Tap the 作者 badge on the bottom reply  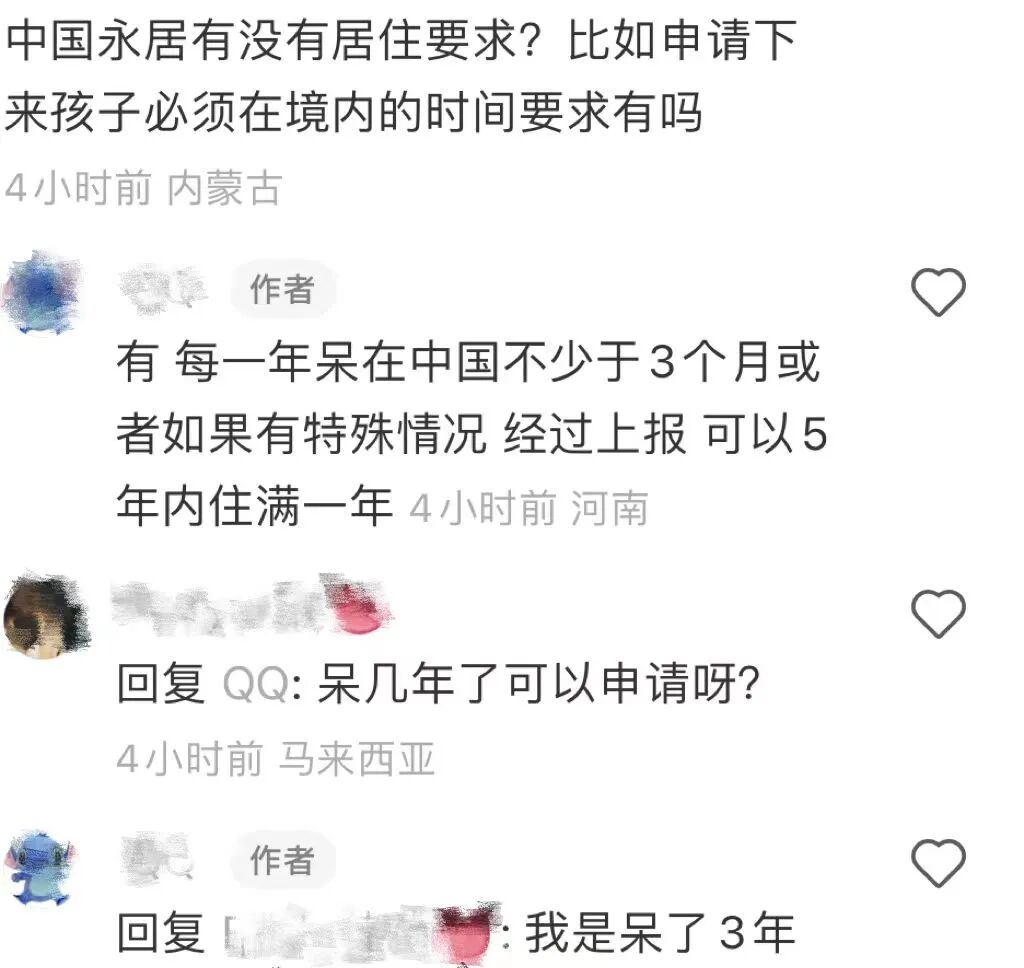coord(282,860)
